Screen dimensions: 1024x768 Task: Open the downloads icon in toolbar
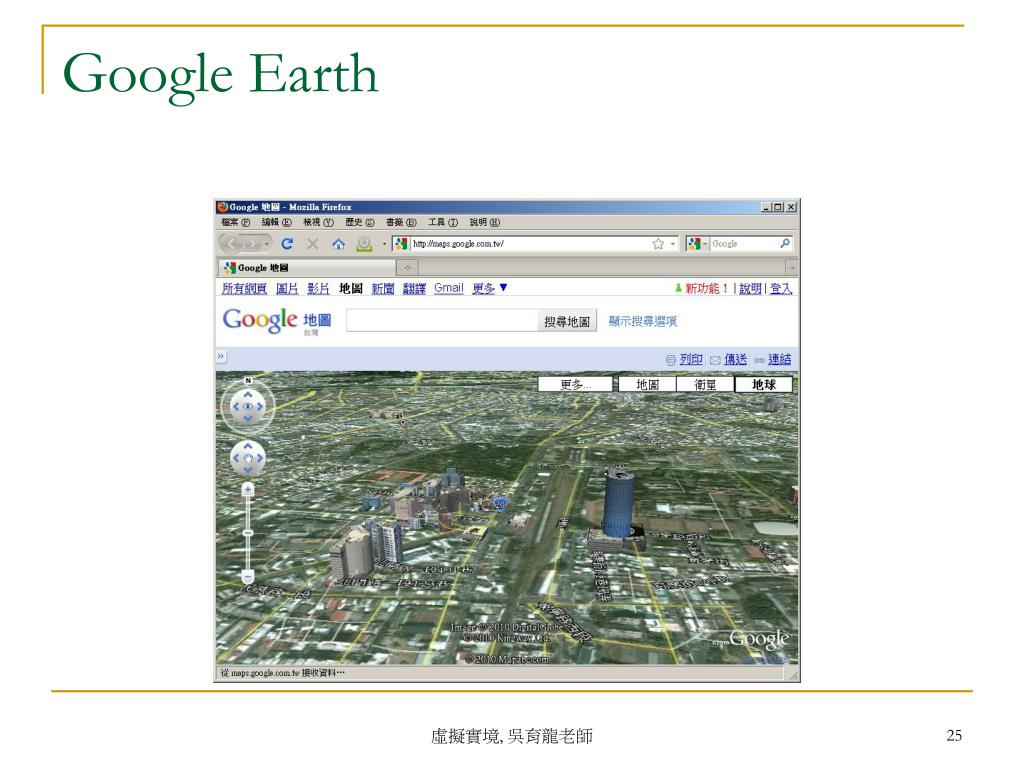point(364,244)
